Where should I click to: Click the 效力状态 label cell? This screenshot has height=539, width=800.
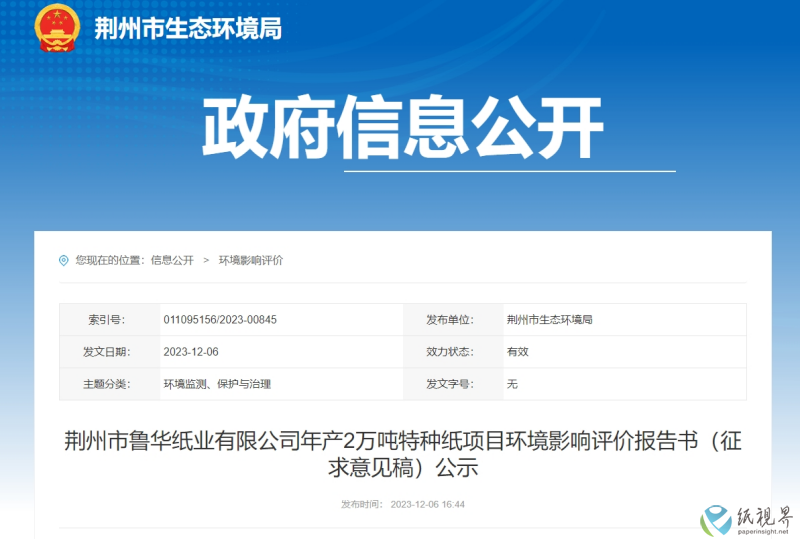point(453,352)
